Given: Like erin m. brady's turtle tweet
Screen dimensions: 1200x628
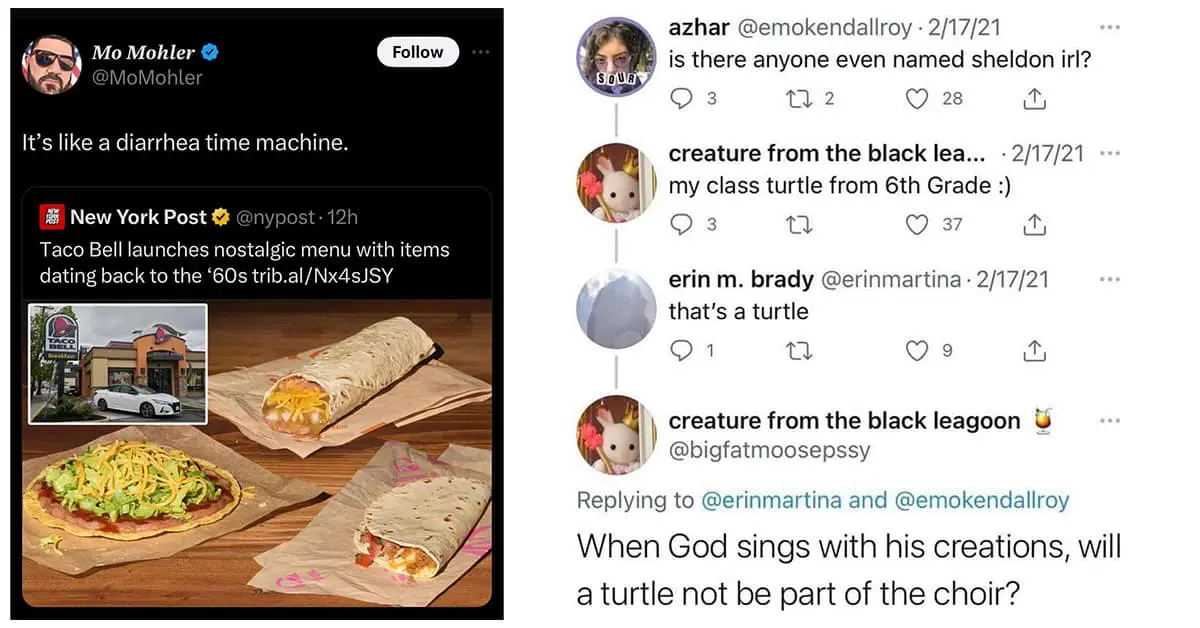Looking at the screenshot, I should (916, 350).
